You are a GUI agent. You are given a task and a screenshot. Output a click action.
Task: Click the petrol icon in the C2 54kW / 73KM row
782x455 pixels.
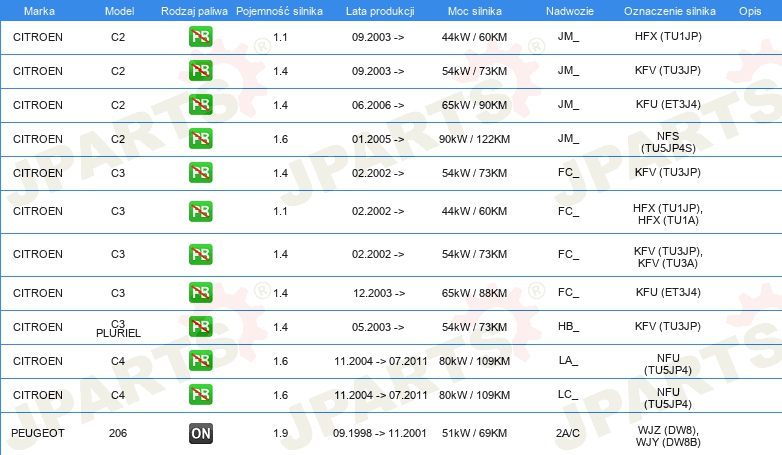point(200,71)
